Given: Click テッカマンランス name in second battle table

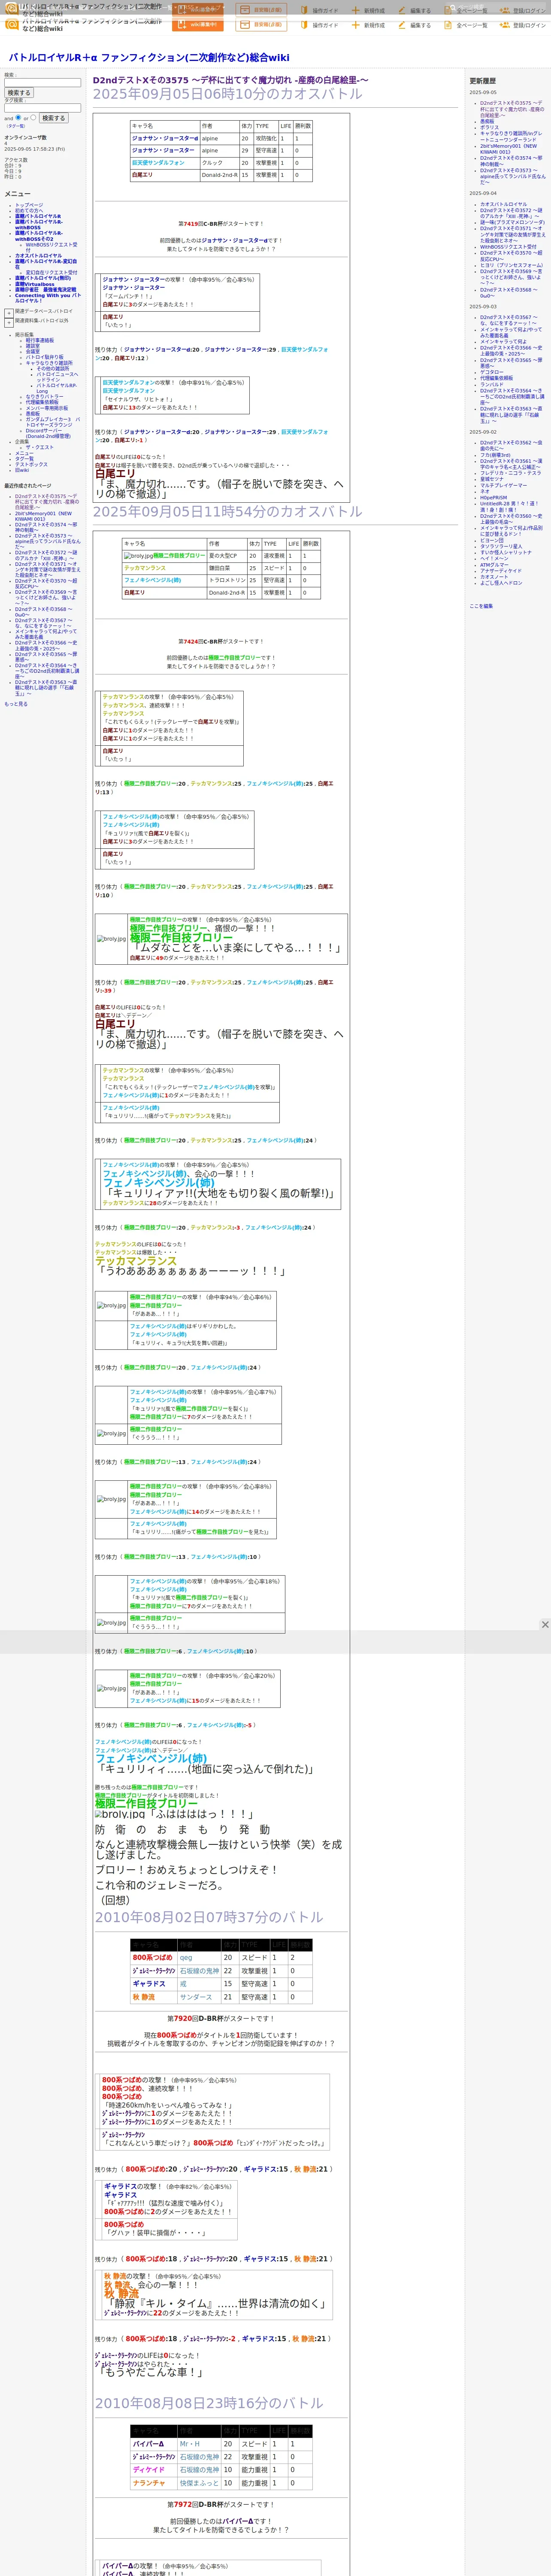Looking at the screenshot, I should 145,568.
